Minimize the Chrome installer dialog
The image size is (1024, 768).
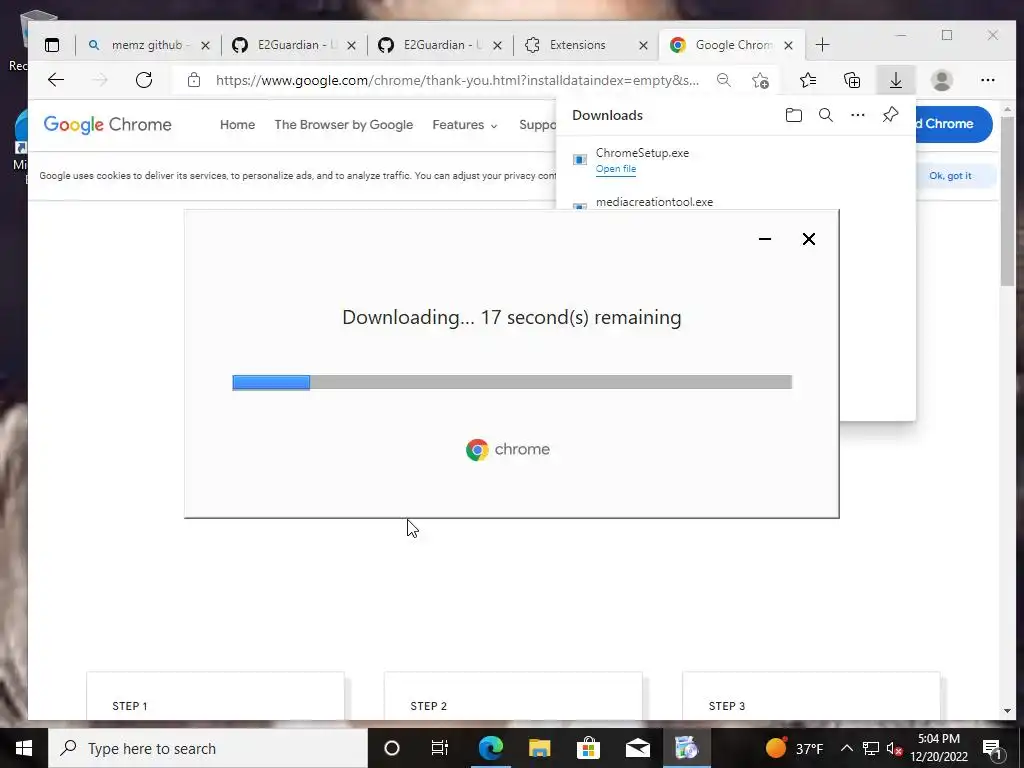[765, 239]
